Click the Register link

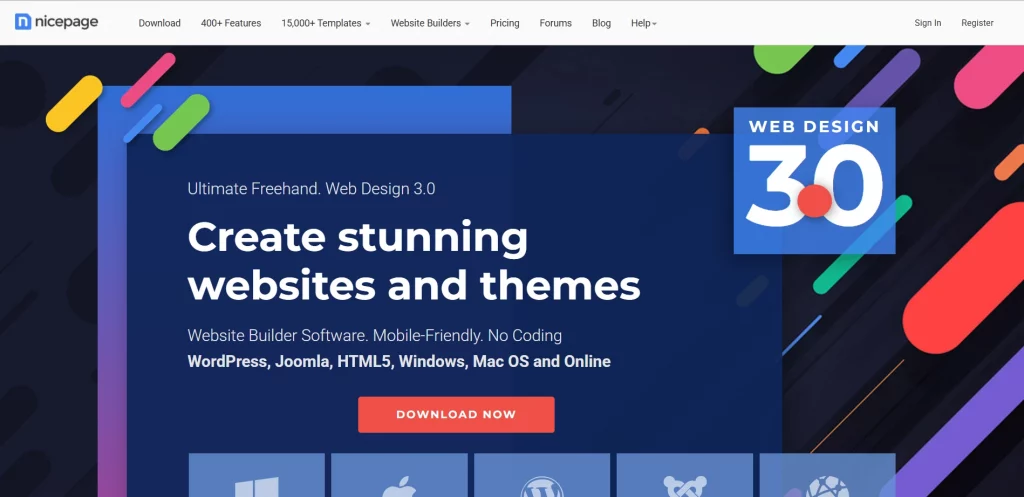click(x=978, y=23)
